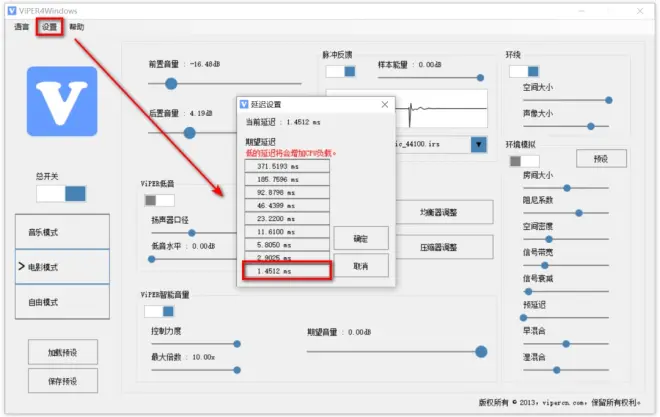Click the 声像大小 slider handle
Viewport: 660px width, 417px height.
click(591, 126)
